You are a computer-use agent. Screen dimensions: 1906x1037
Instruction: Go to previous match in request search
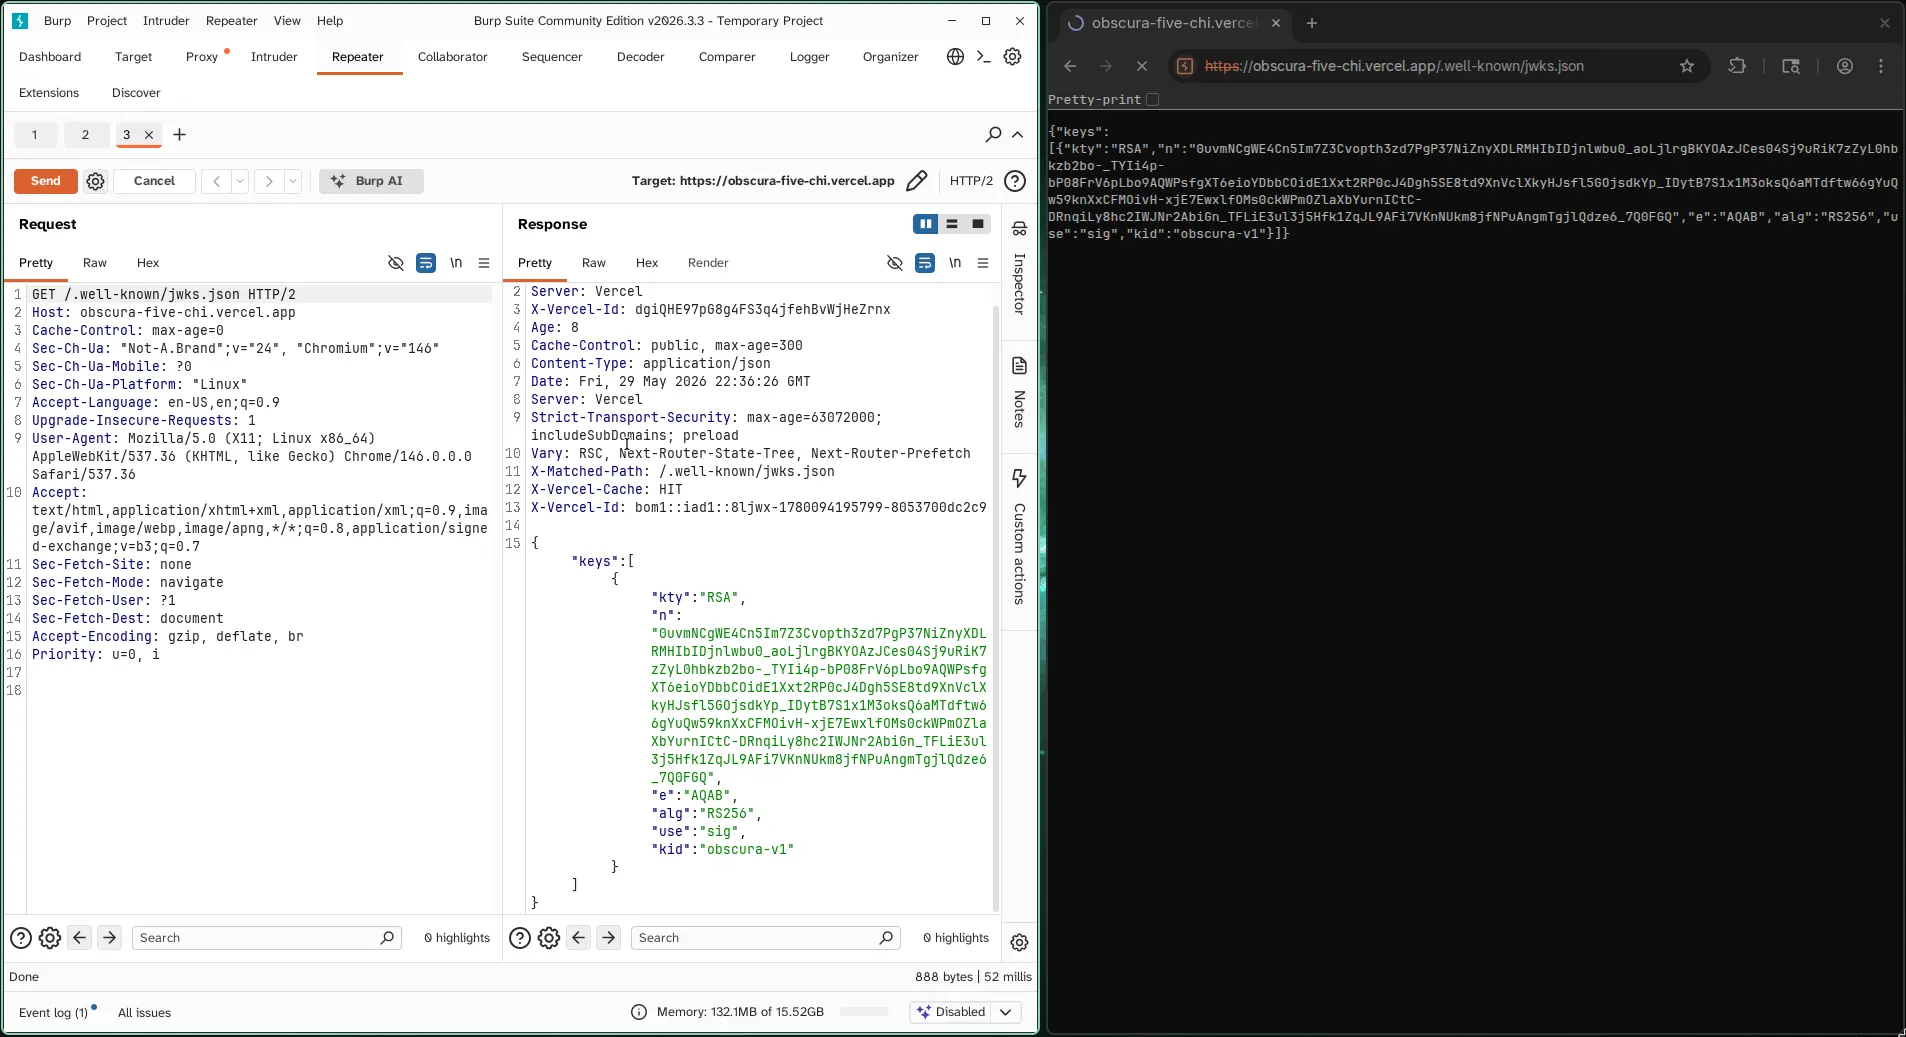pyautogui.click(x=80, y=938)
